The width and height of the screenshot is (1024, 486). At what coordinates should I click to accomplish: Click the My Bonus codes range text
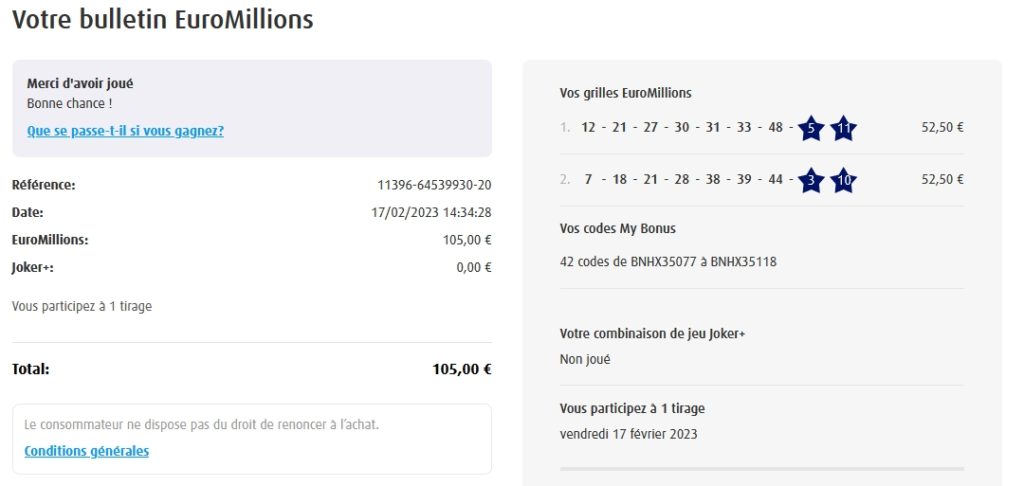point(668,262)
